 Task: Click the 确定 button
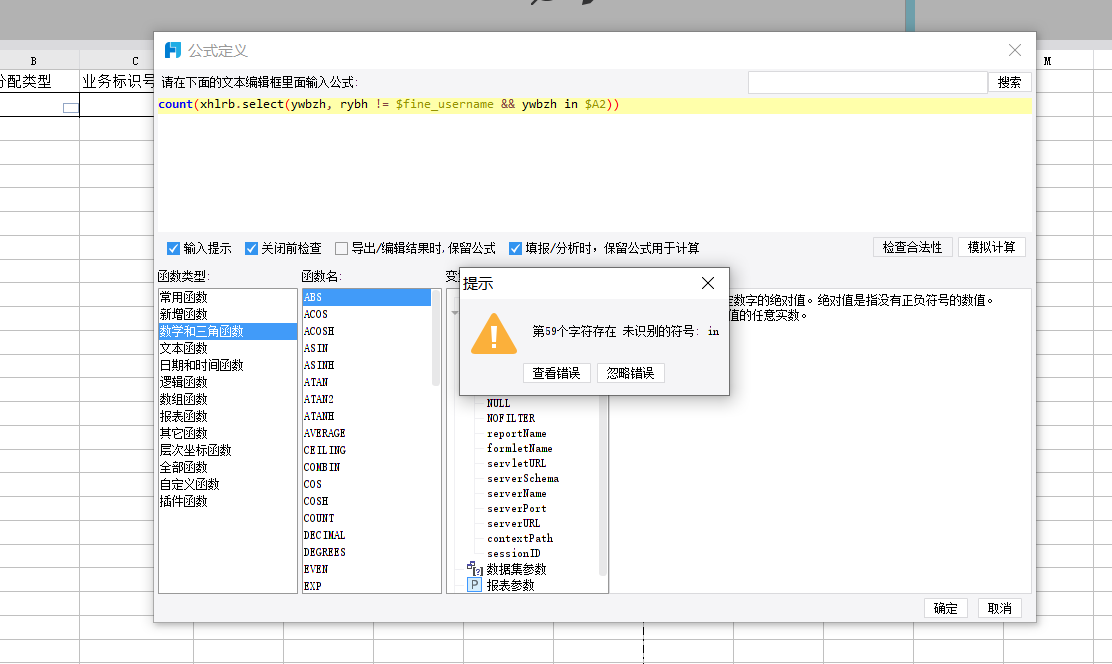[x=945, y=608]
